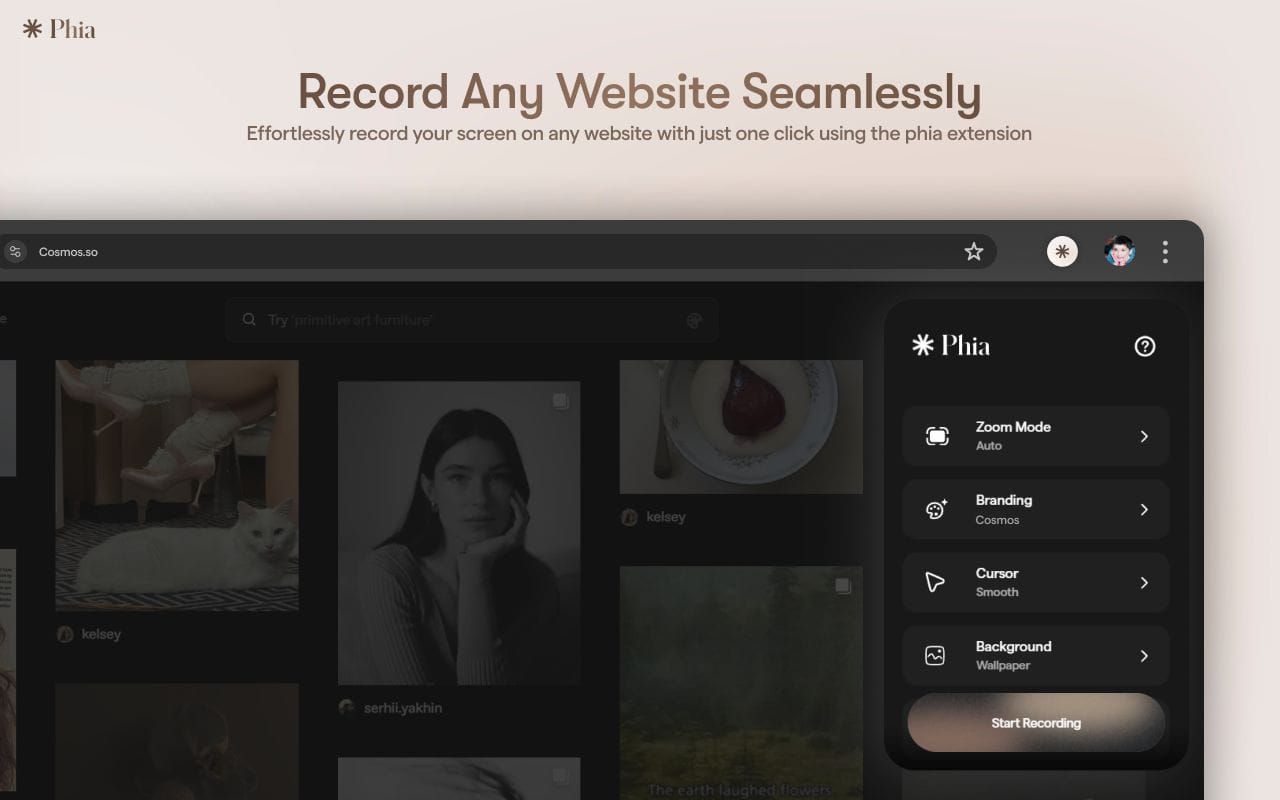The width and height of the screenshot is (1280, 800).
Task: Open the black-and-white woman portrait thumbnail
Action: point(458,532)
